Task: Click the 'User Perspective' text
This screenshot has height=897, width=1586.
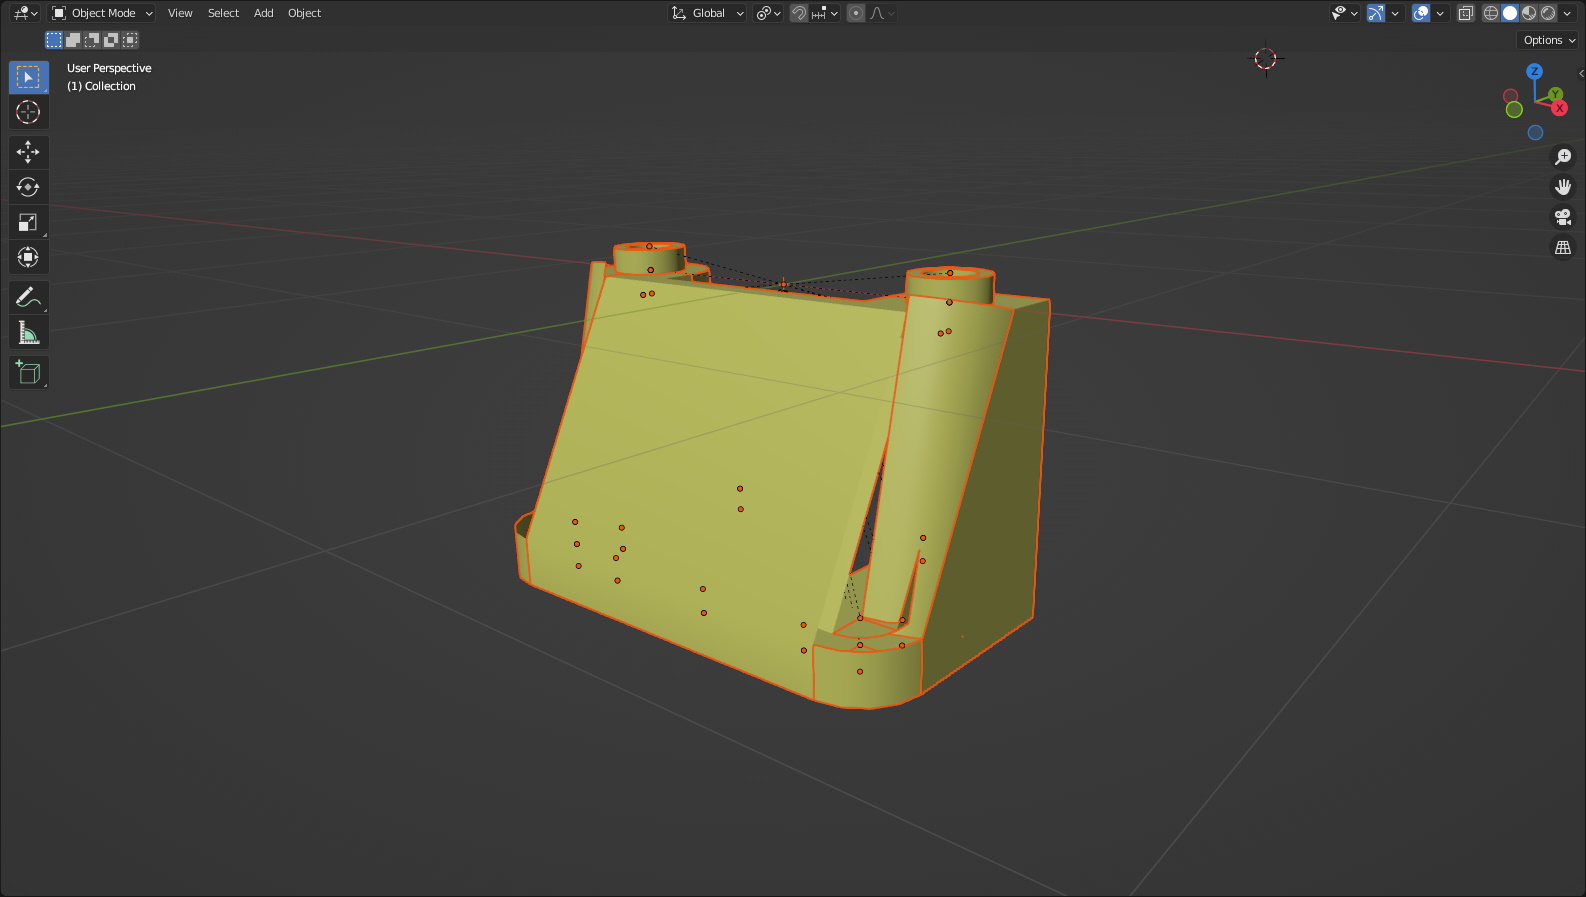Action: click(x=109, y=68)
